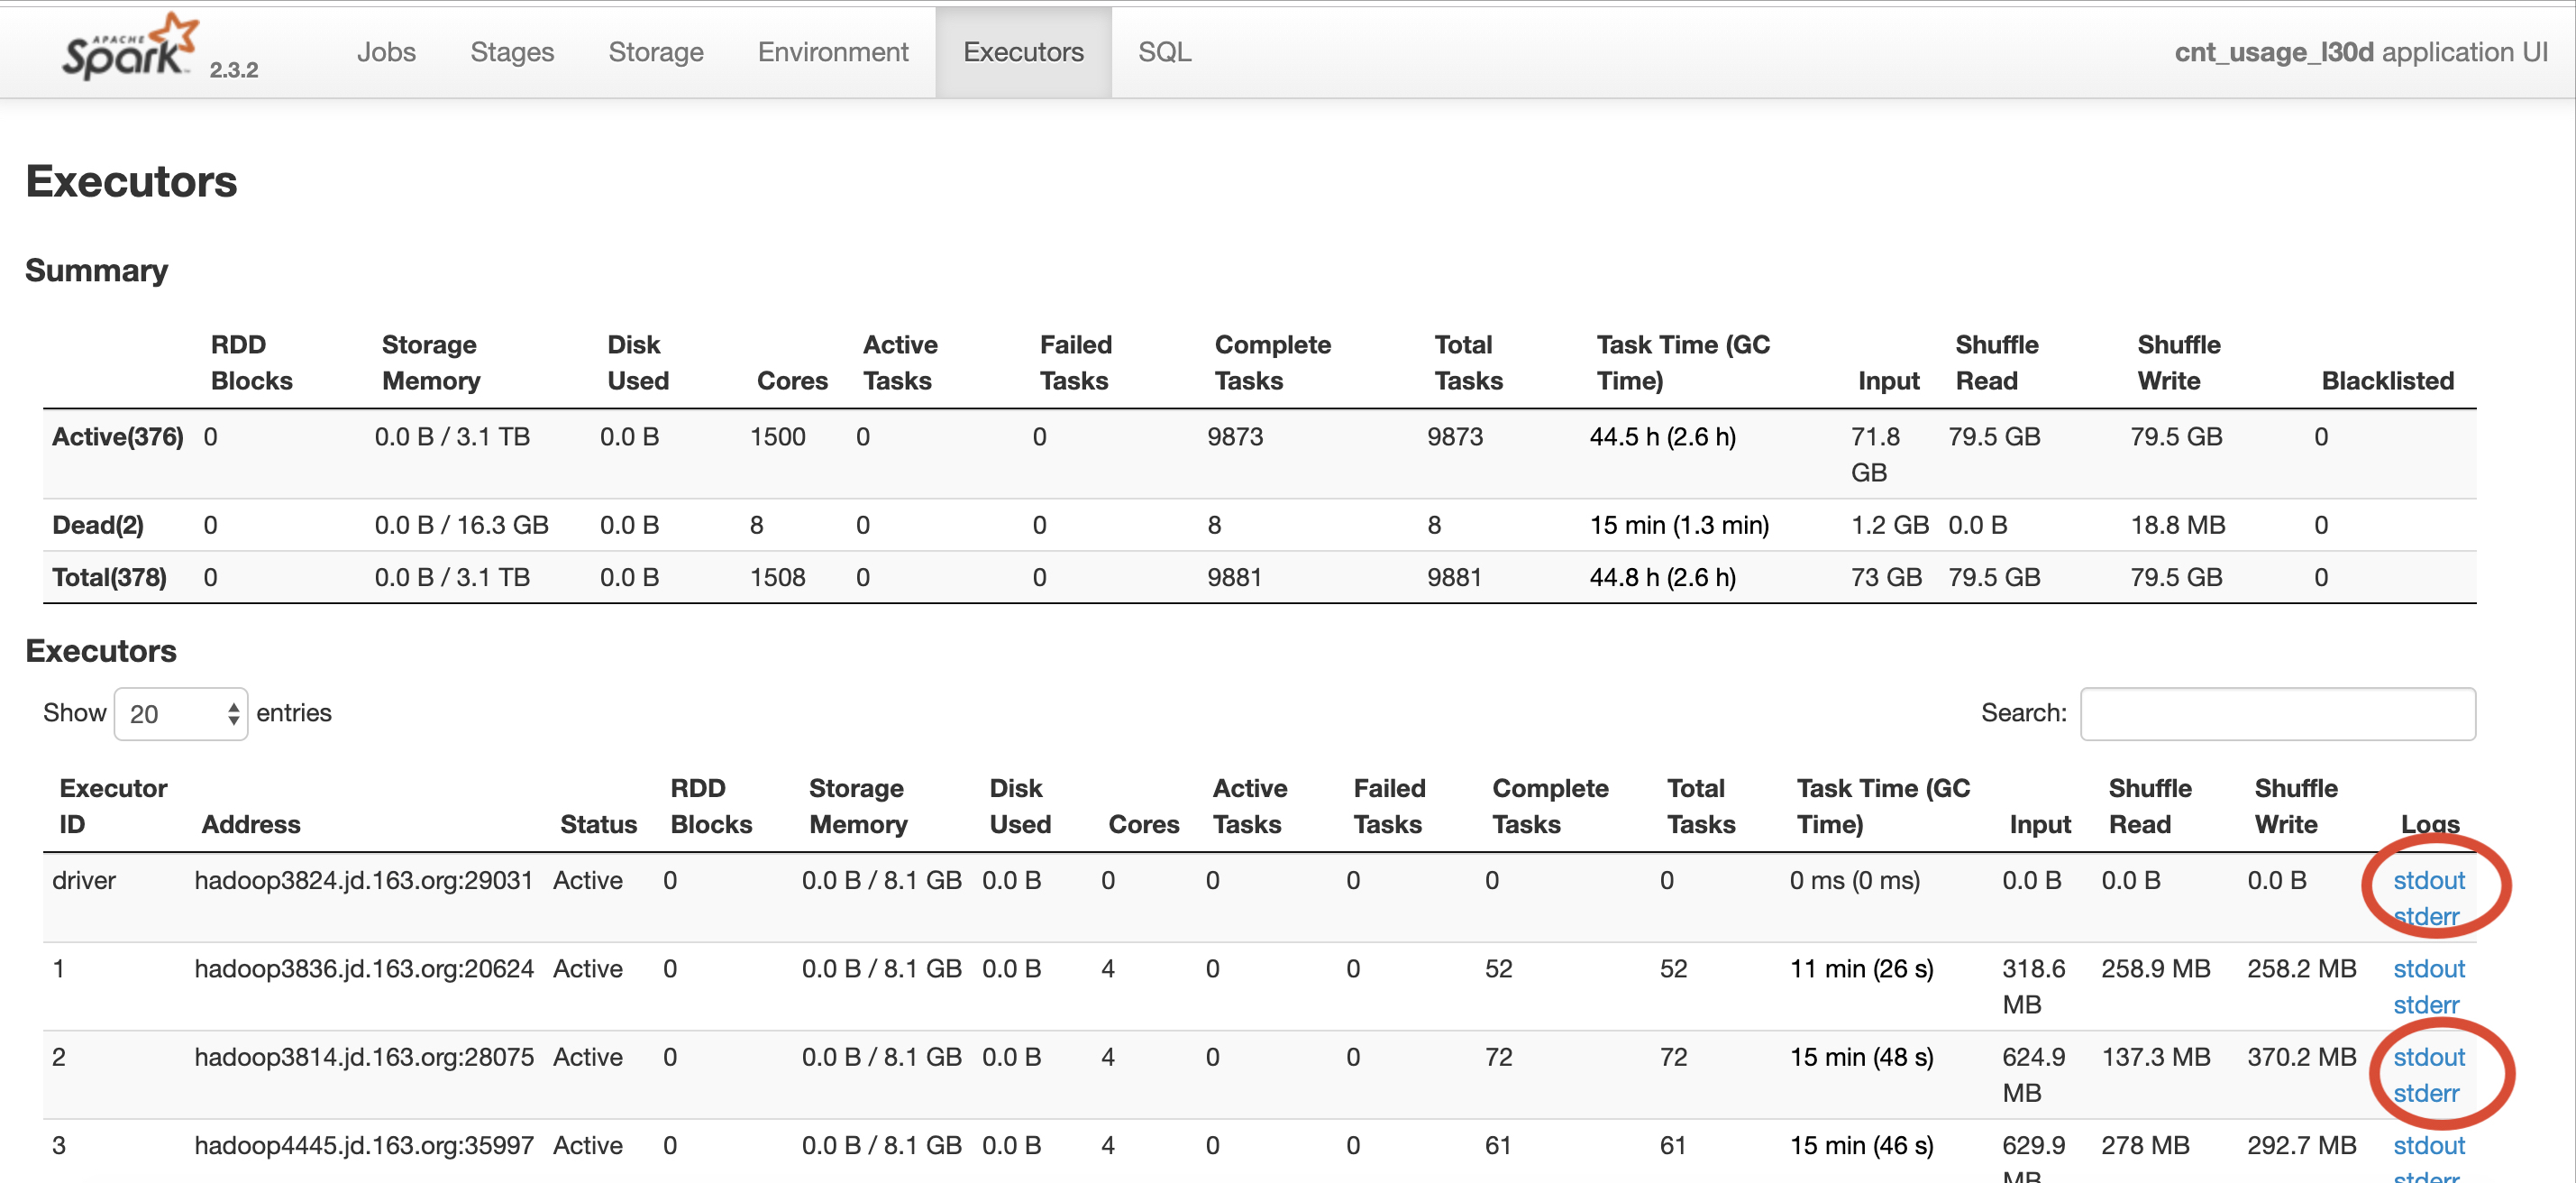
Task: Click the Active(376) summary row label
Action: tap(118, 437)
